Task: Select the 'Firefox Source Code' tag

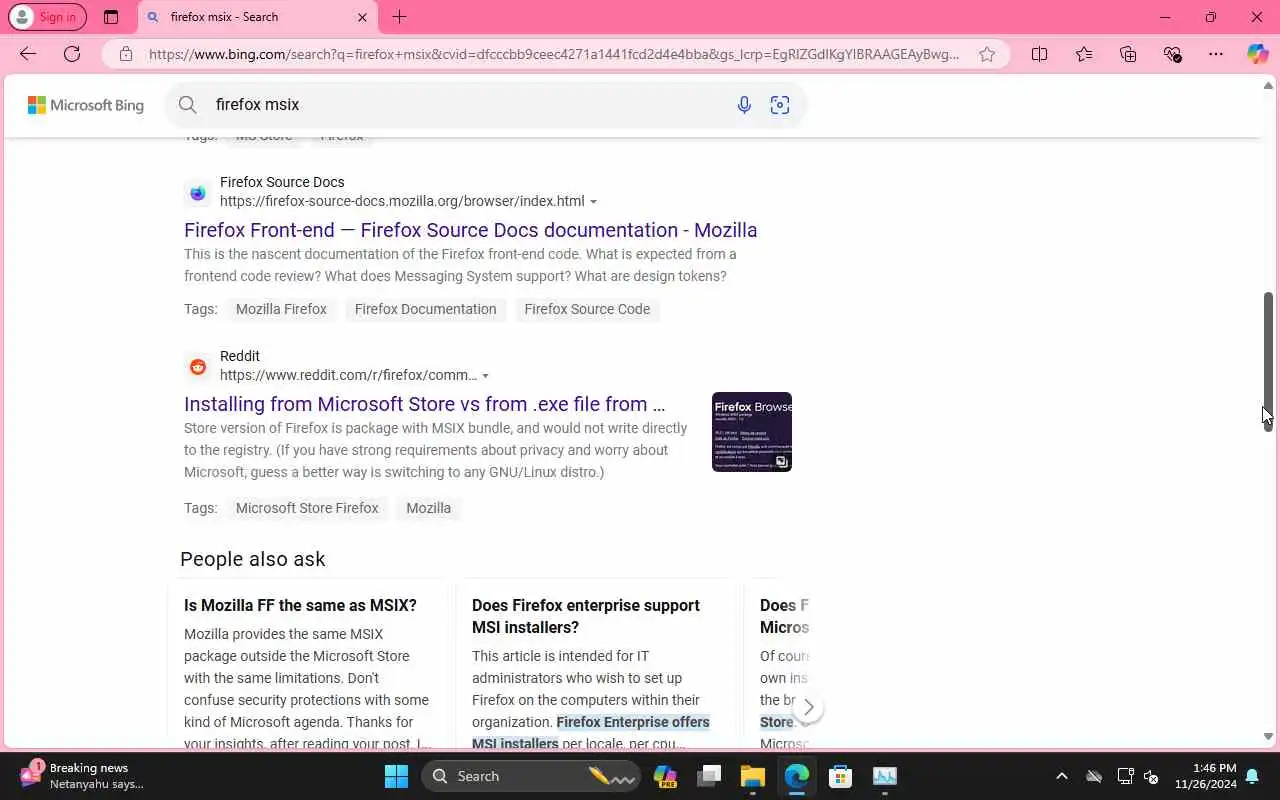Action: coord(587,309)
